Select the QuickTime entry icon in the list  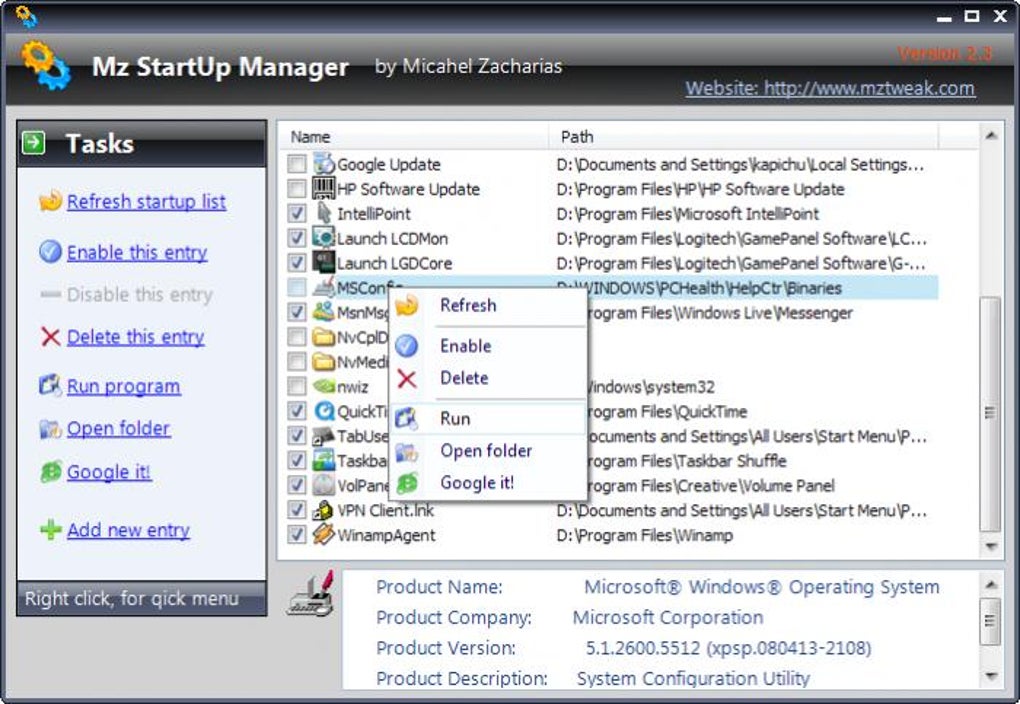point(324,411)
